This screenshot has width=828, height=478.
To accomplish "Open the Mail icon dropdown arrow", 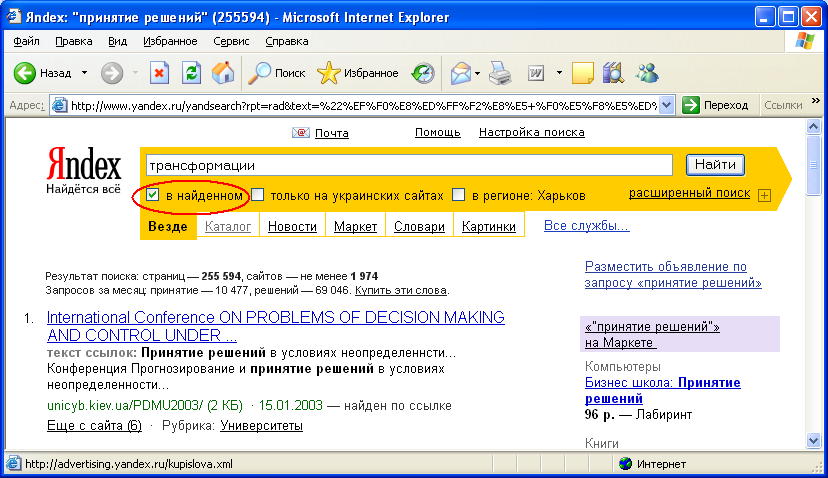I will pyautogui.click(x=477, y=73).
